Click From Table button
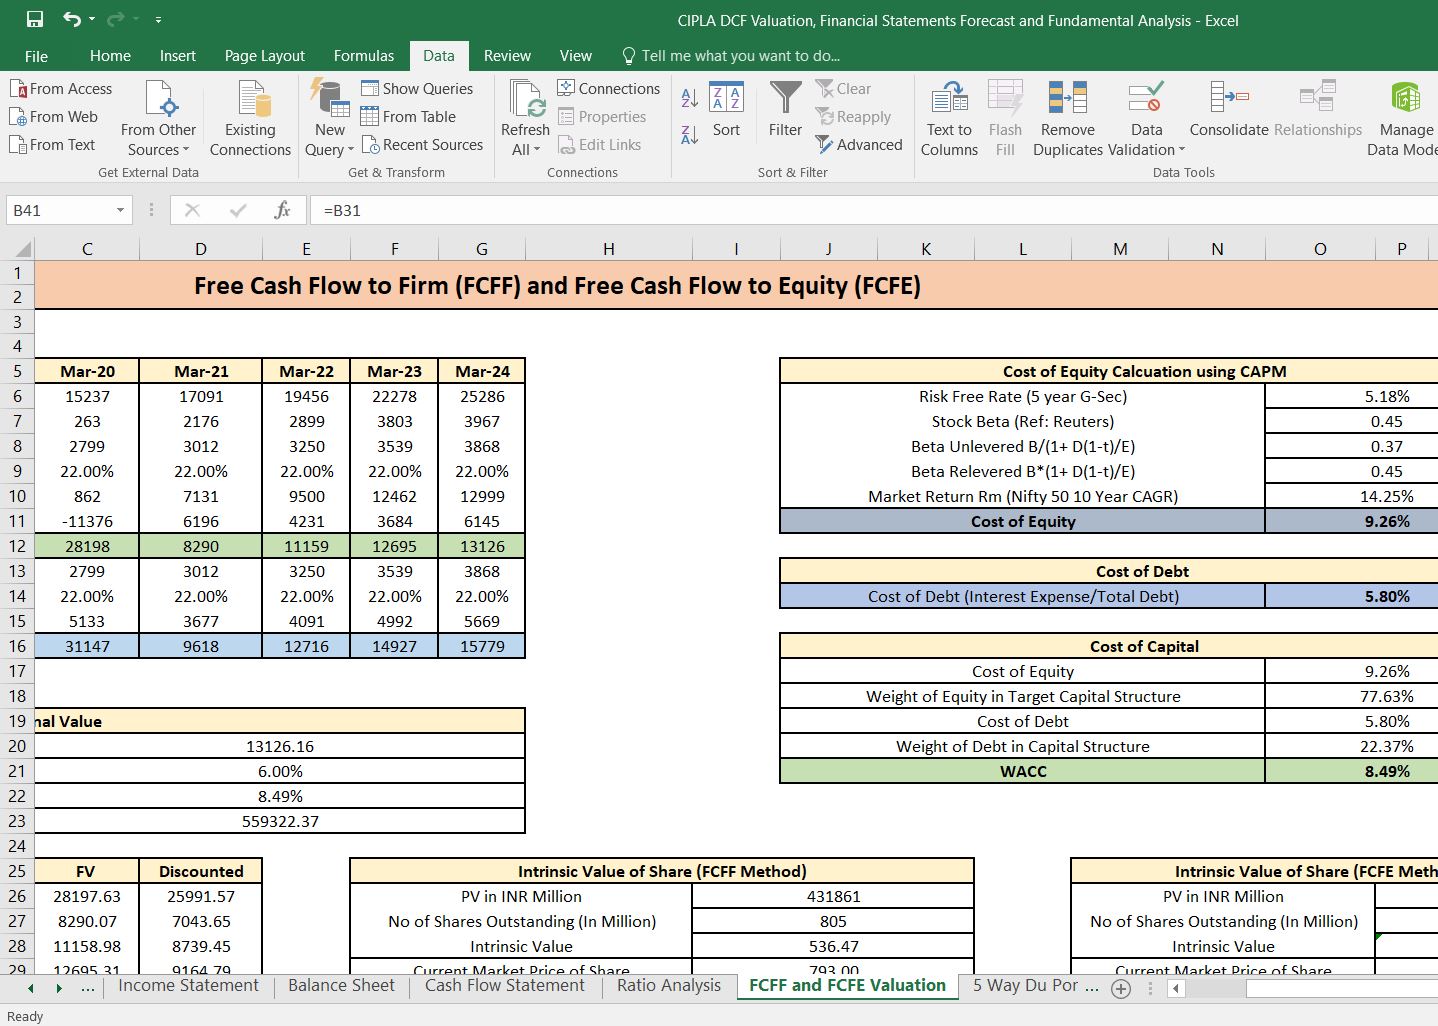Image resolution: width=1438 pixels, height=1026 pixels. point(408,116)
